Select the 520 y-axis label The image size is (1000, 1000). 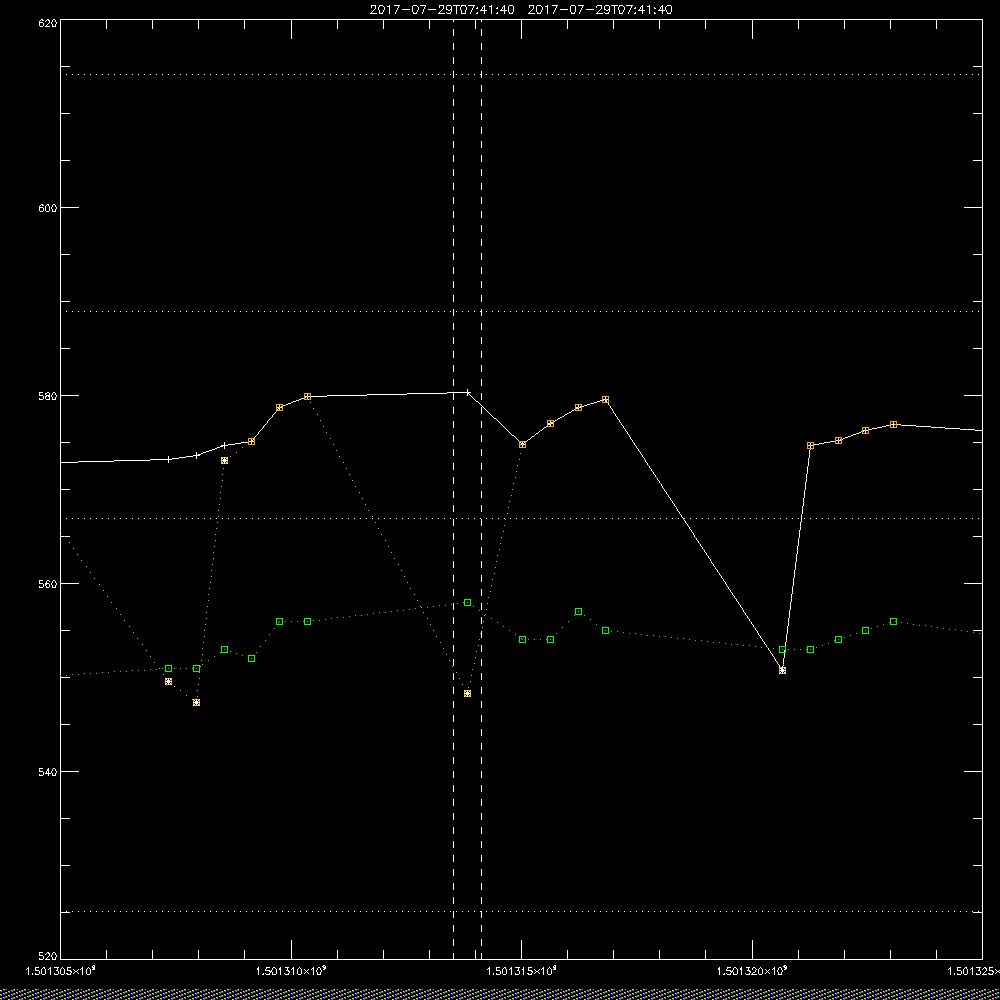[48, 957]
